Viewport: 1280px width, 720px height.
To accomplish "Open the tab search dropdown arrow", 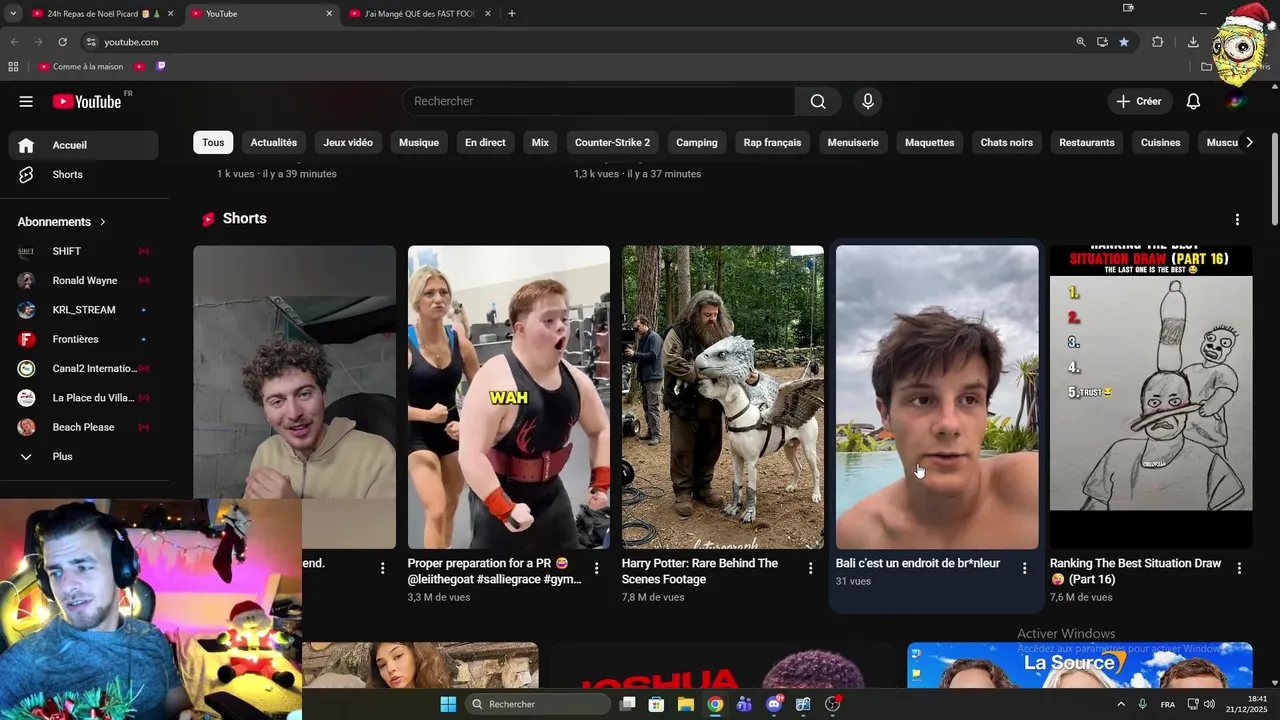I will coord(13,14).
